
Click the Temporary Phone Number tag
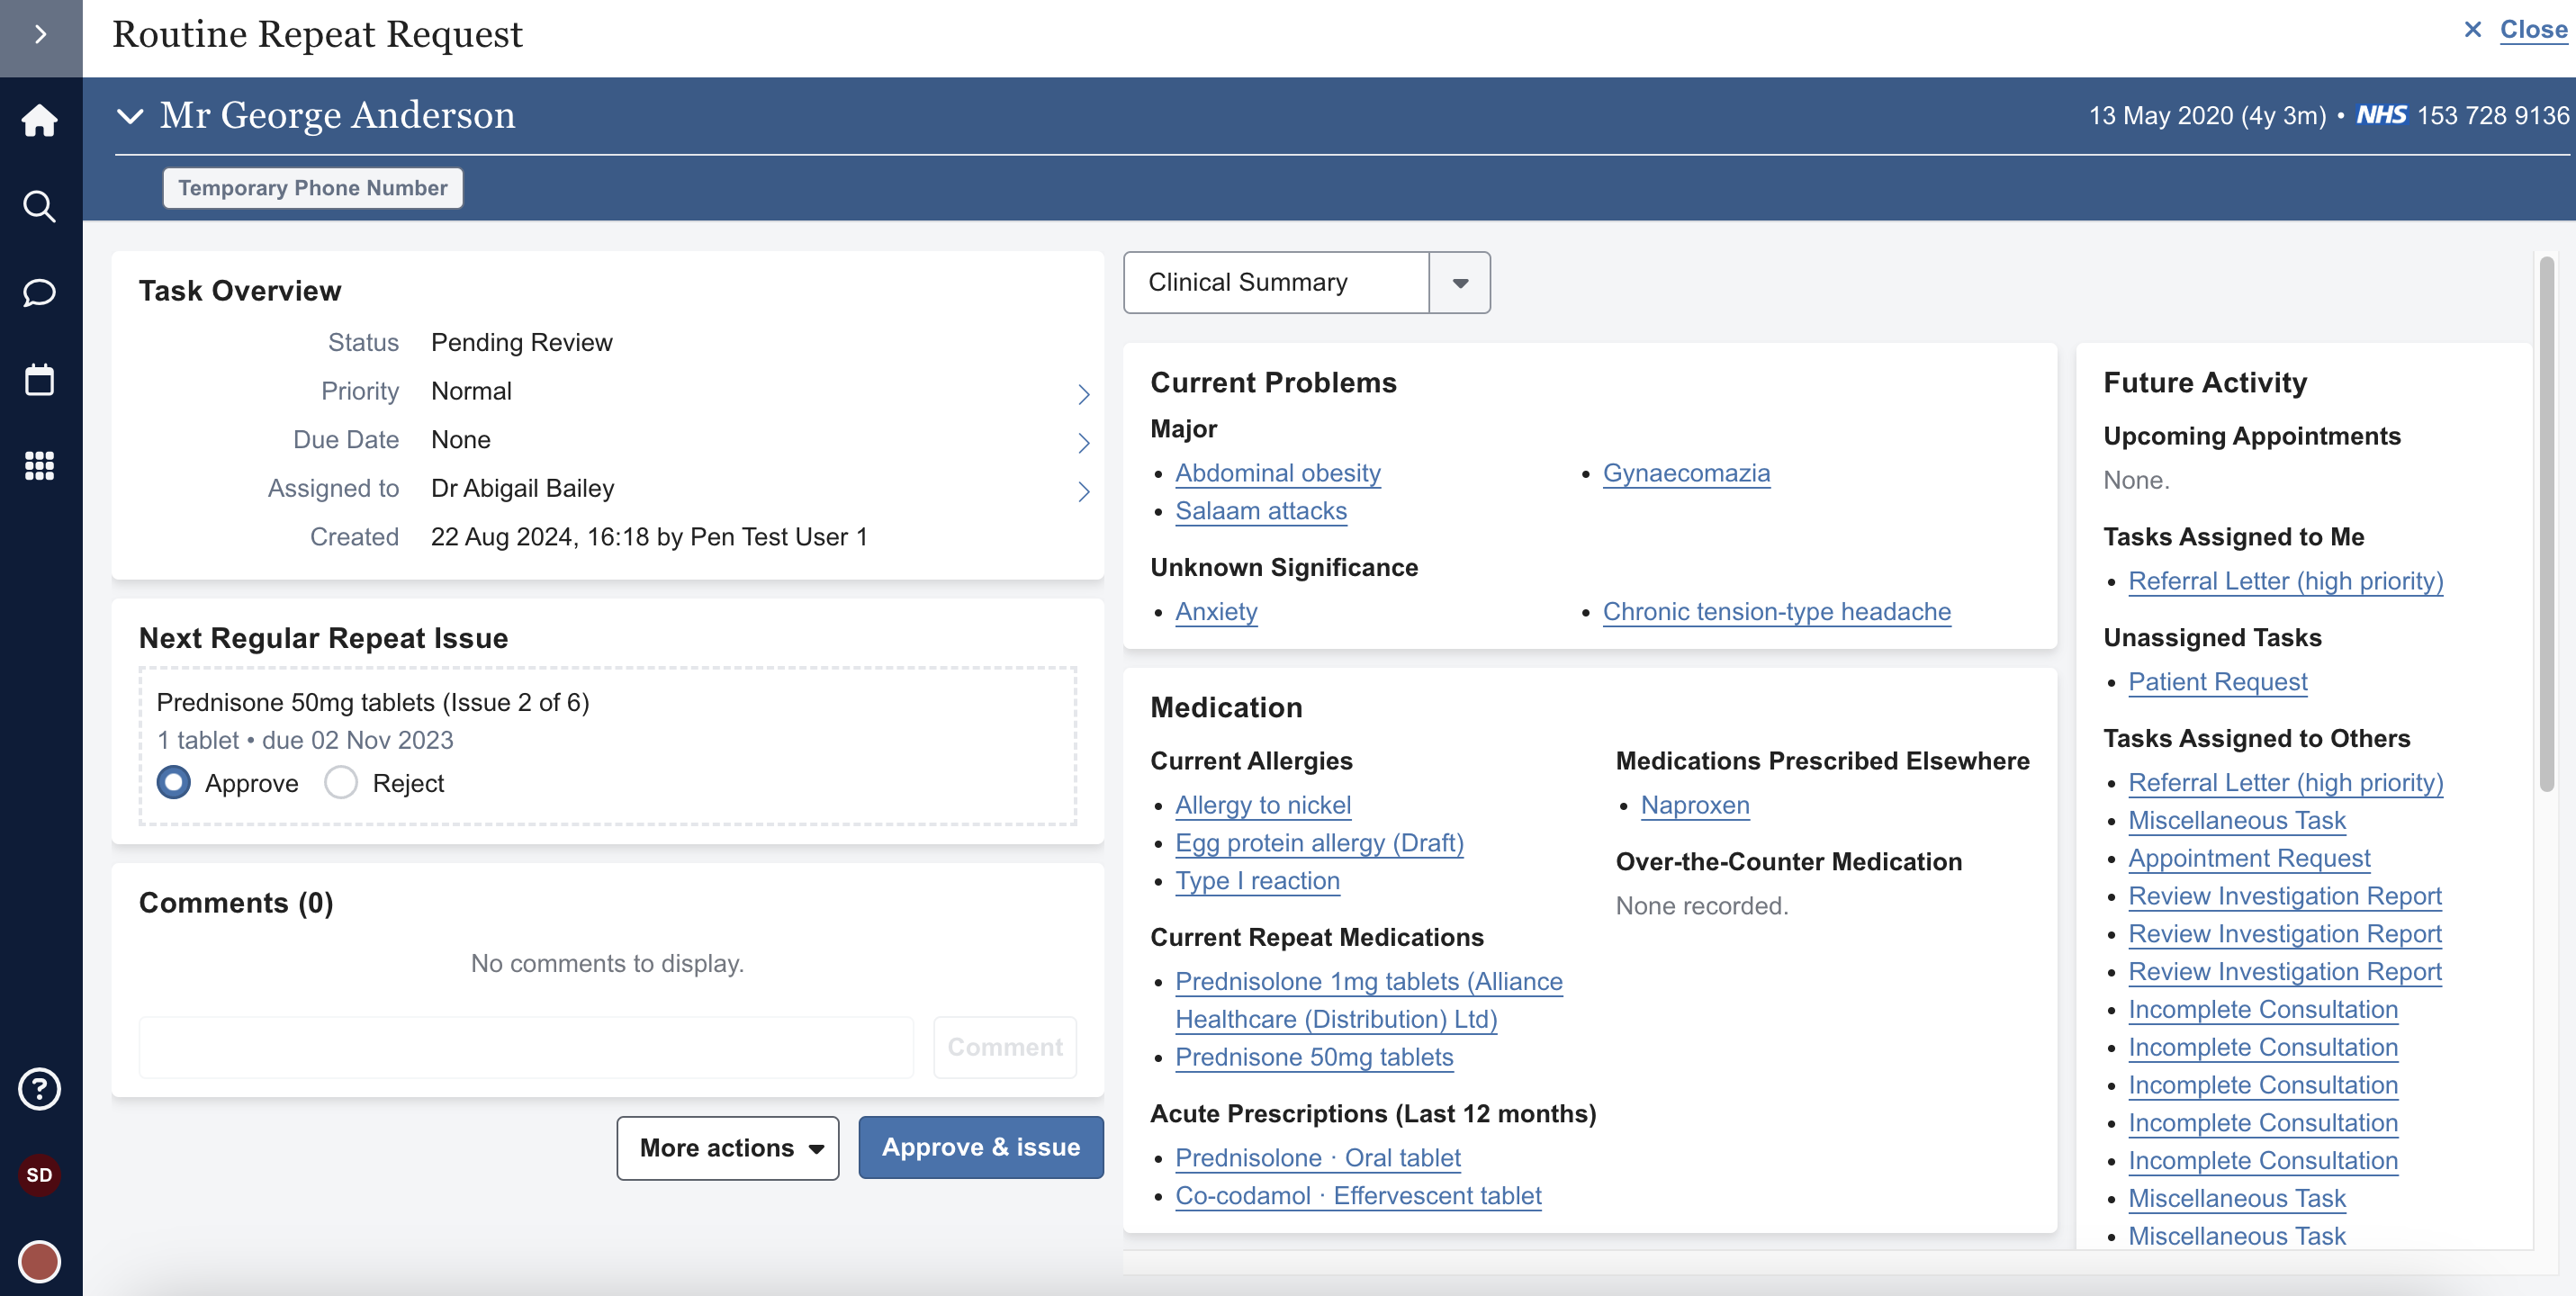[x=312, y=188]
